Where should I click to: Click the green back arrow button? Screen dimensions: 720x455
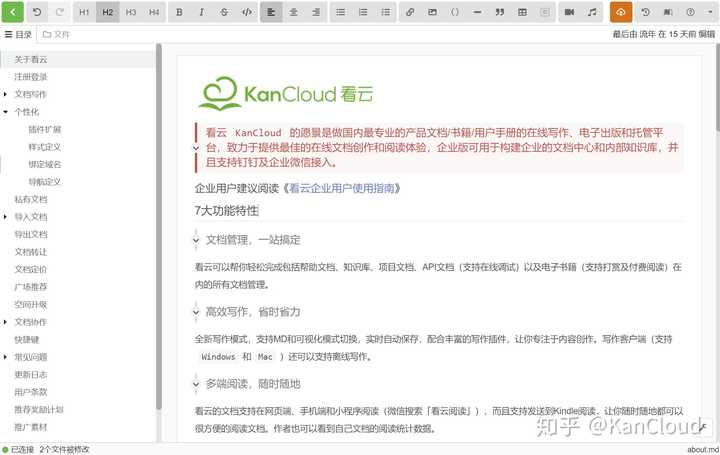(12, 12)
